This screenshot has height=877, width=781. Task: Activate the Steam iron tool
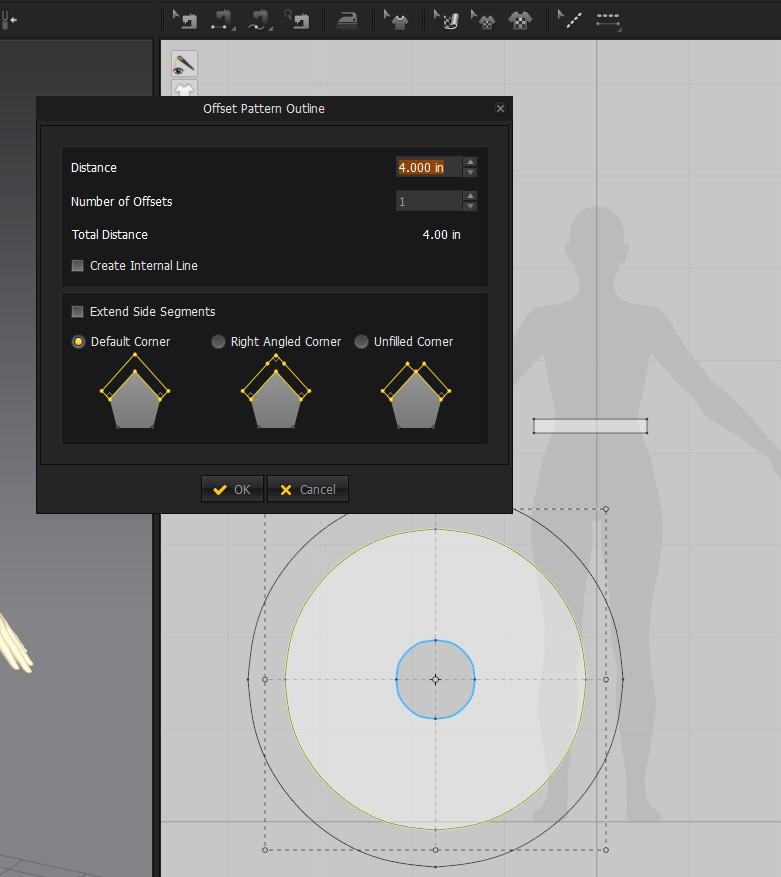[x=347, y=21]
